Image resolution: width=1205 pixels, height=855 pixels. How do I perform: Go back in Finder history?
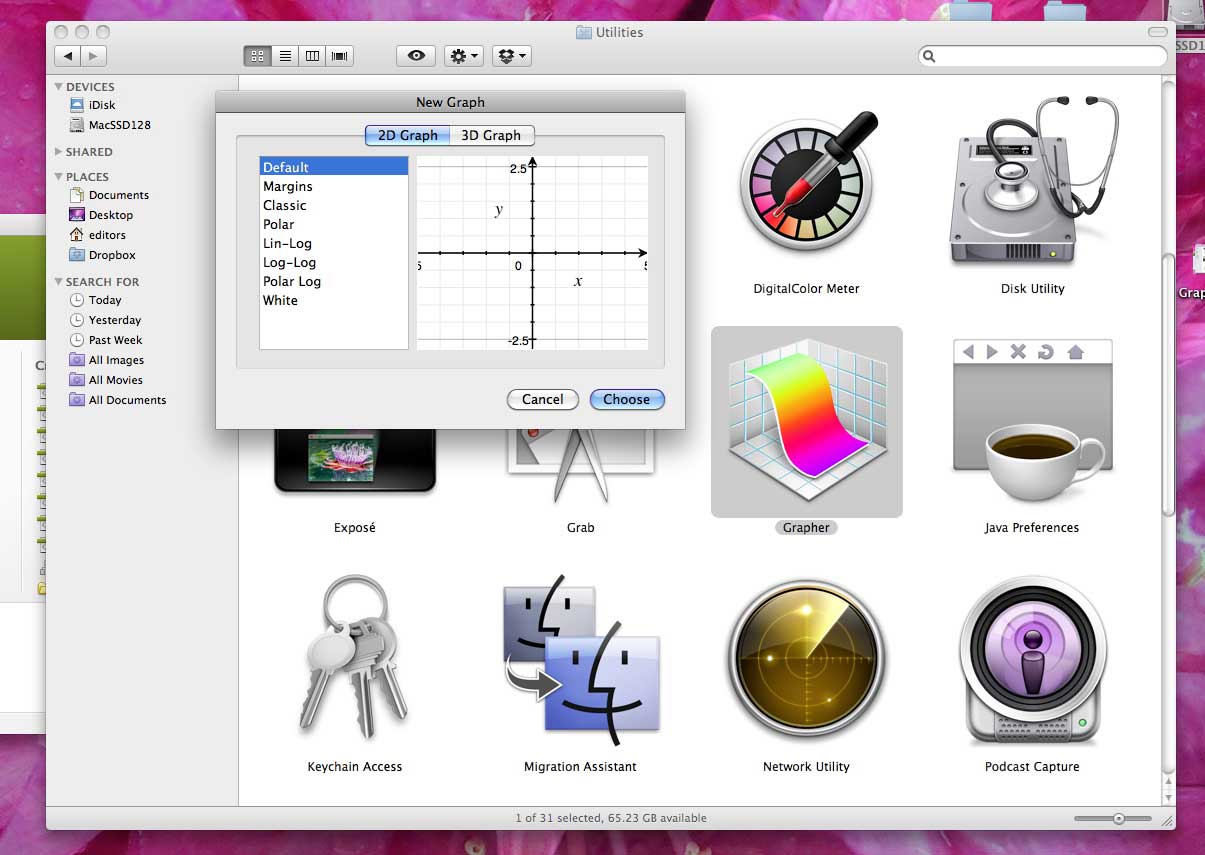coord(68,57)
